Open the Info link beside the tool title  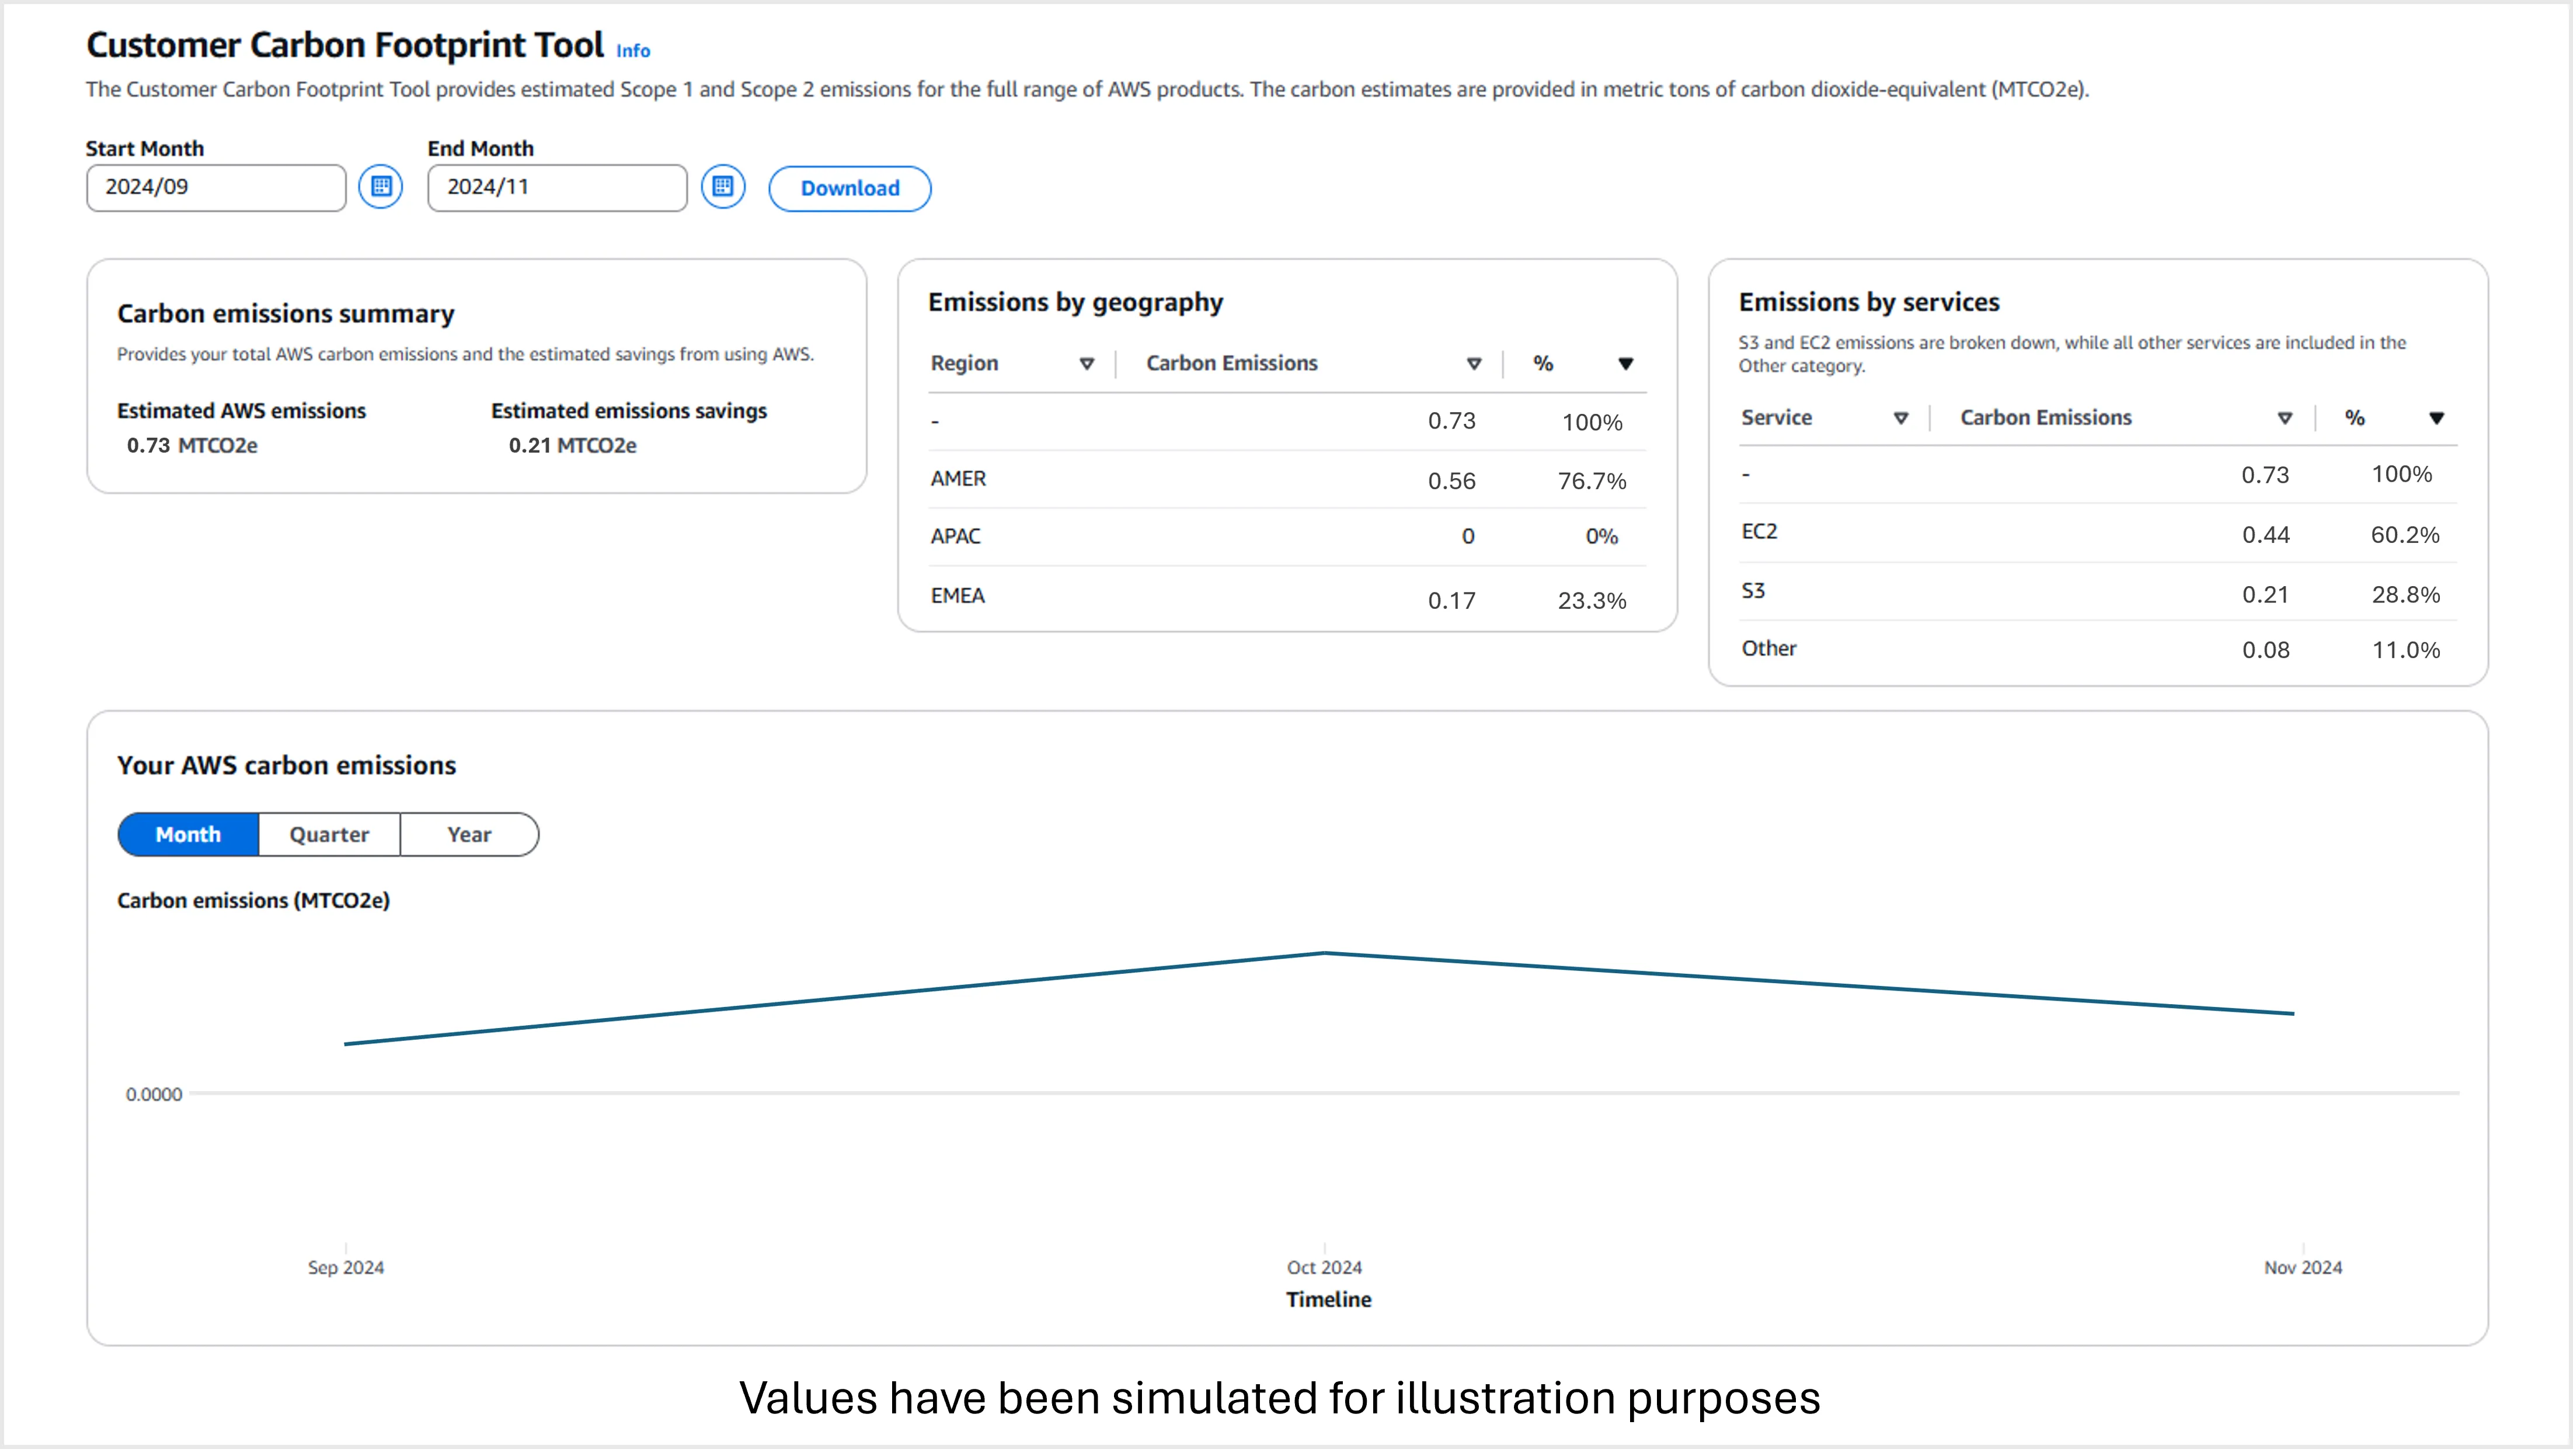(x=632, y=50)
